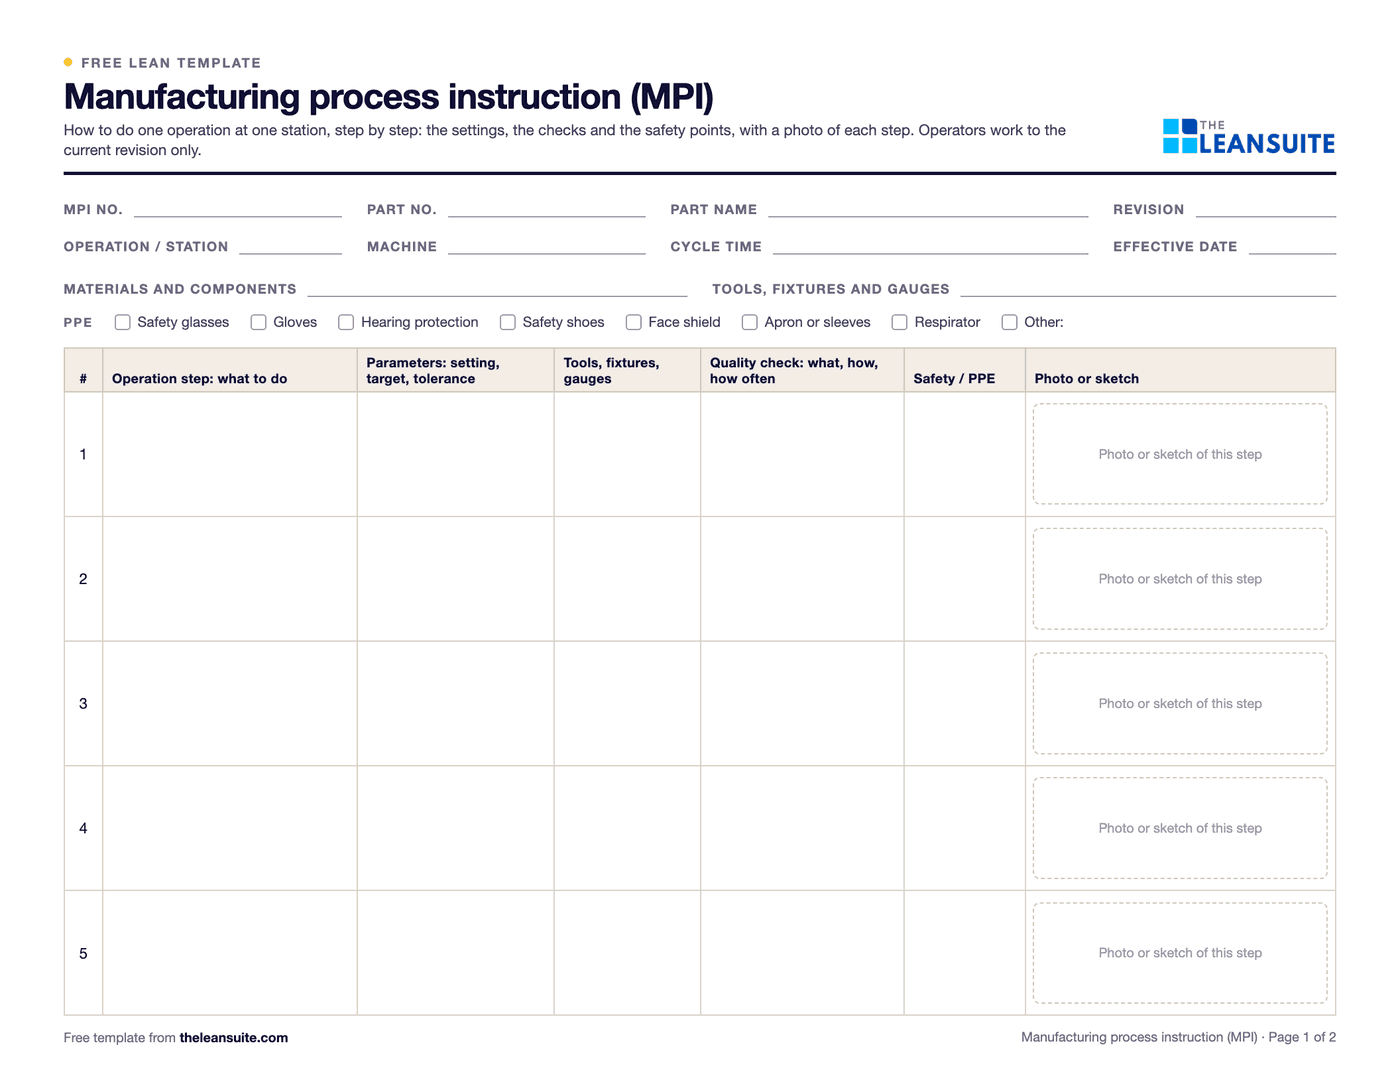Tick the Respirator checkbox
Viewport: 1400px width, 1082px height.
900,322
